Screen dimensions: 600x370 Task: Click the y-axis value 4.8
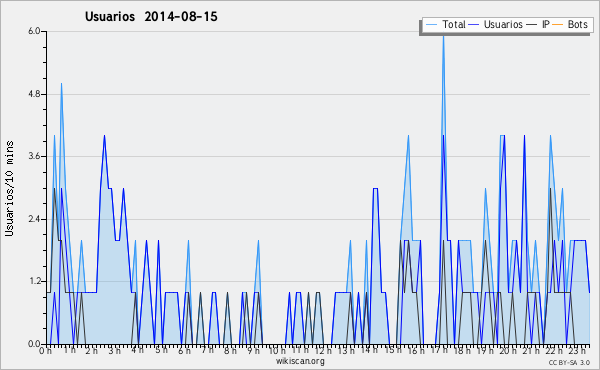coord(34,94)
